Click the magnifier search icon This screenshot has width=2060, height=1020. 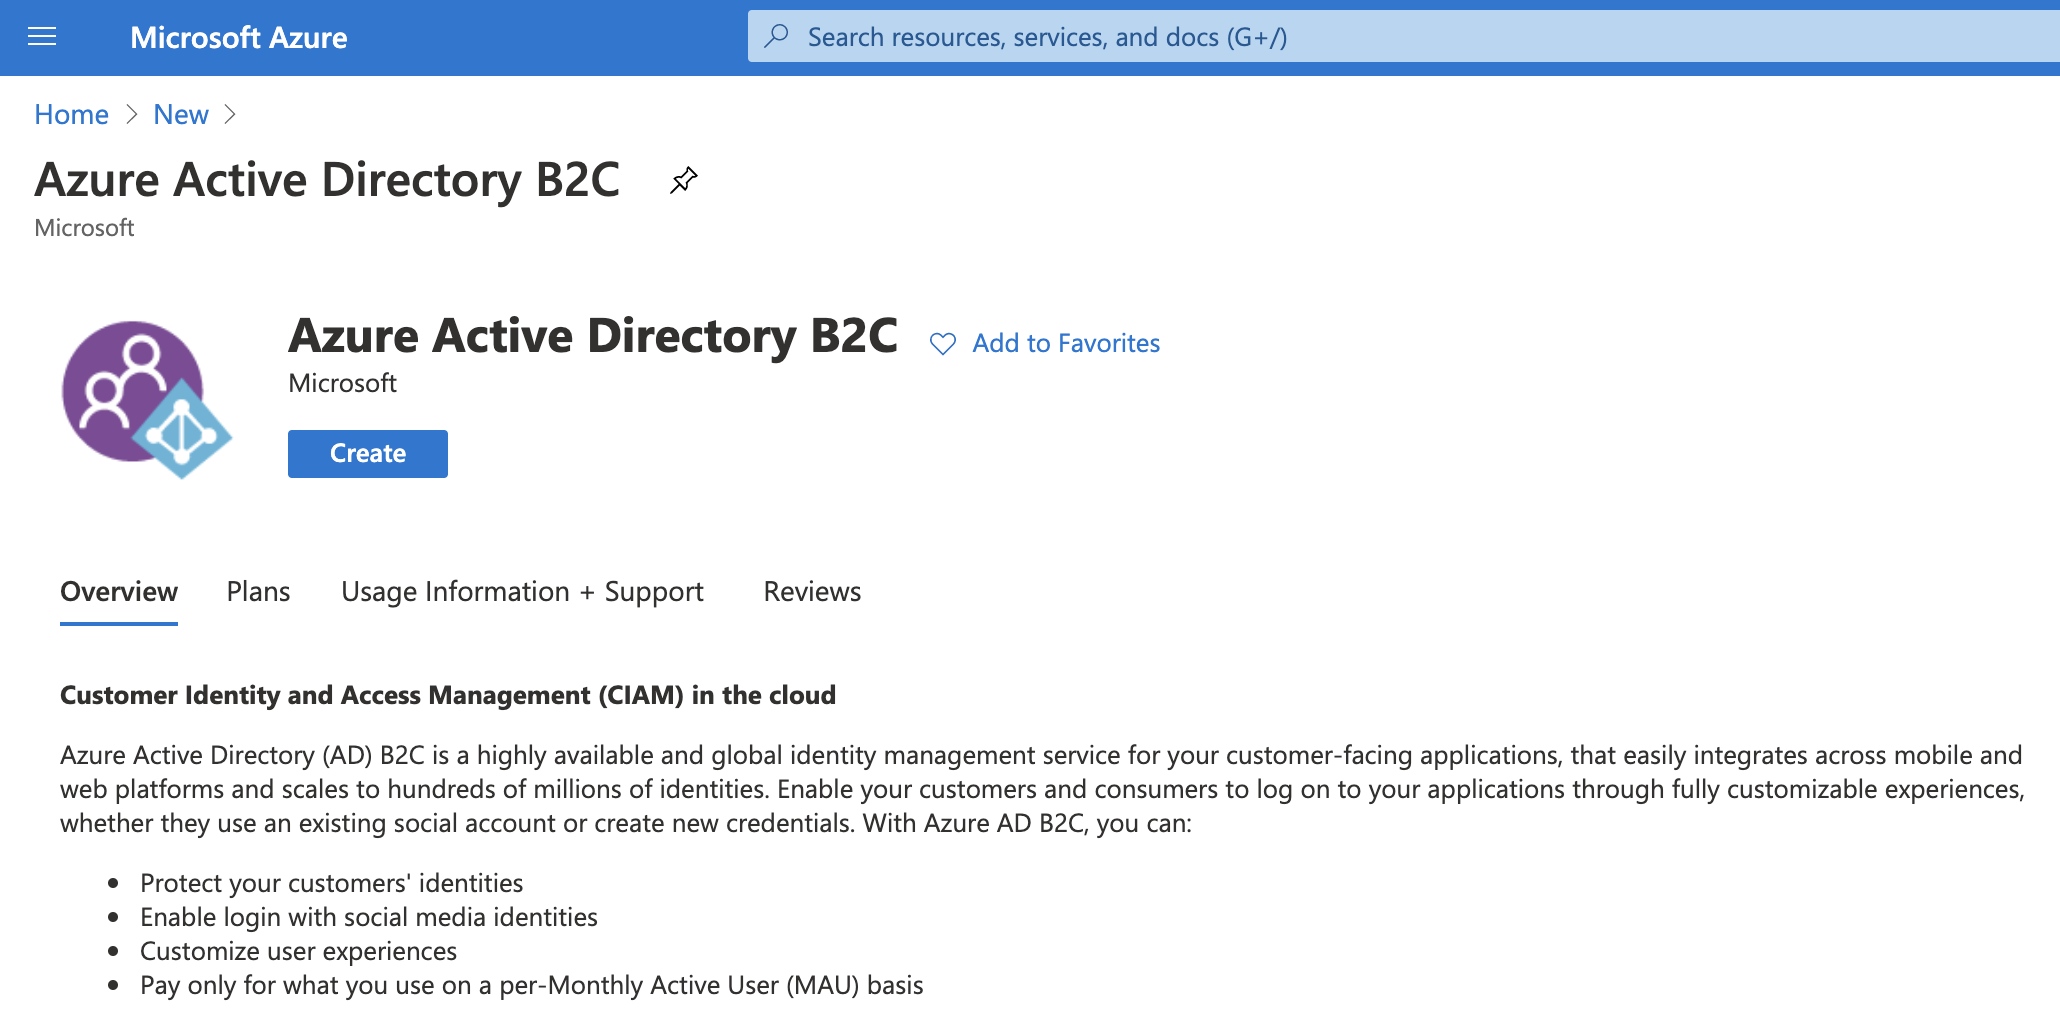pyautogui.click(x=776, y=37)
